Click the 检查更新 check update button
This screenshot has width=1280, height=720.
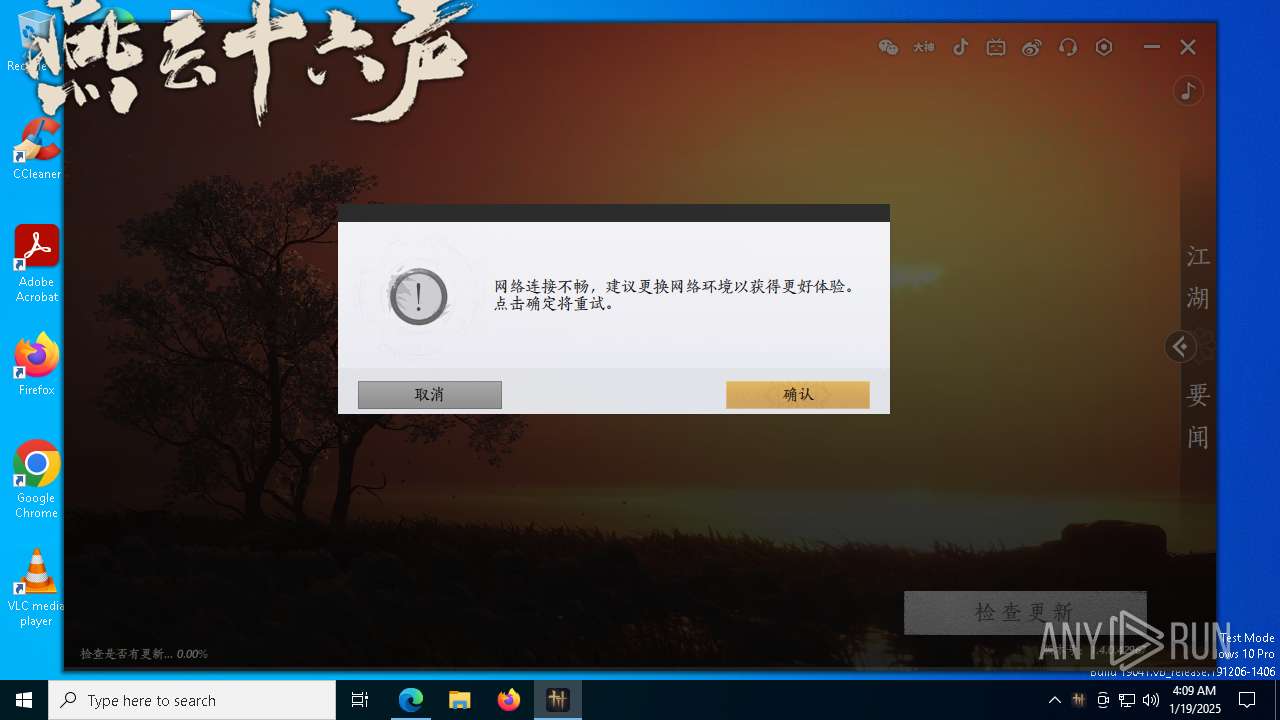coord(1025,612)
